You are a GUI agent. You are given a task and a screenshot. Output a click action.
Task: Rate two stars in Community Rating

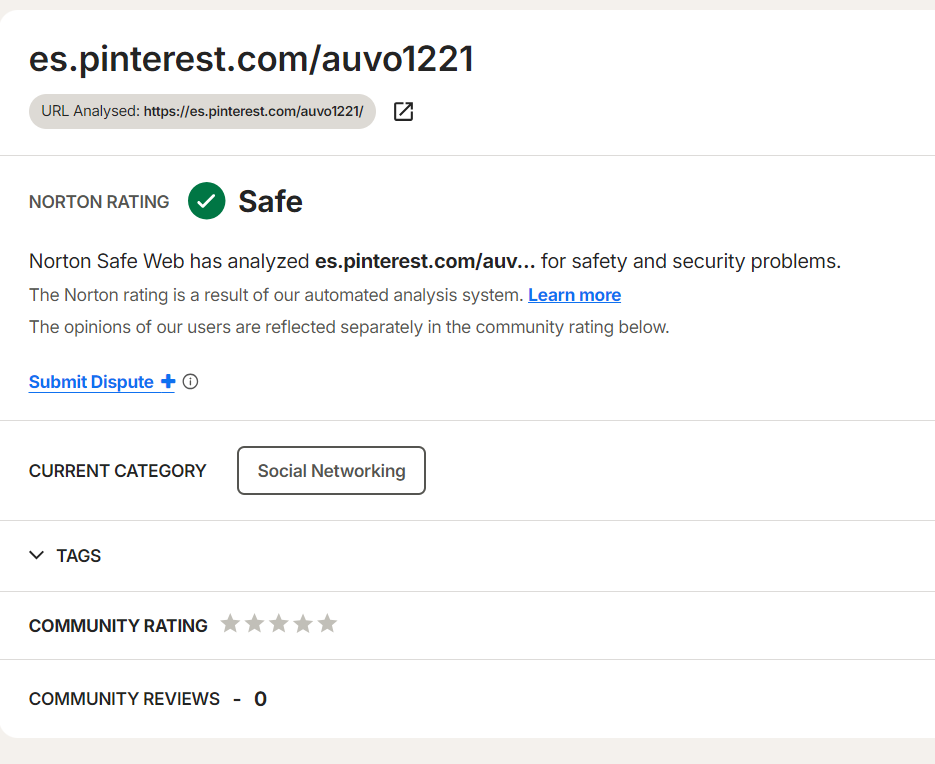click(x=254, y=624)
